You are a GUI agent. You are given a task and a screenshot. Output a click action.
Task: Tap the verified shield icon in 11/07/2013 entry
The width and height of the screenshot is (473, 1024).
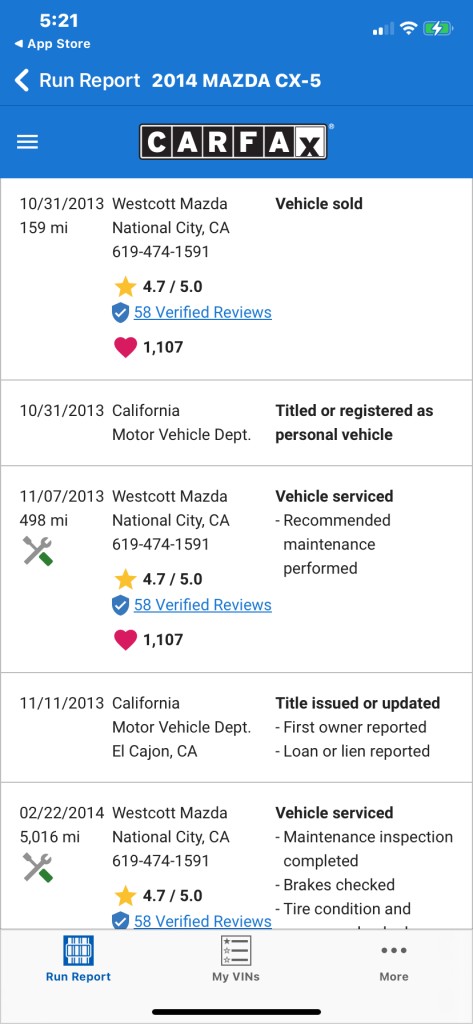[120, 605]
